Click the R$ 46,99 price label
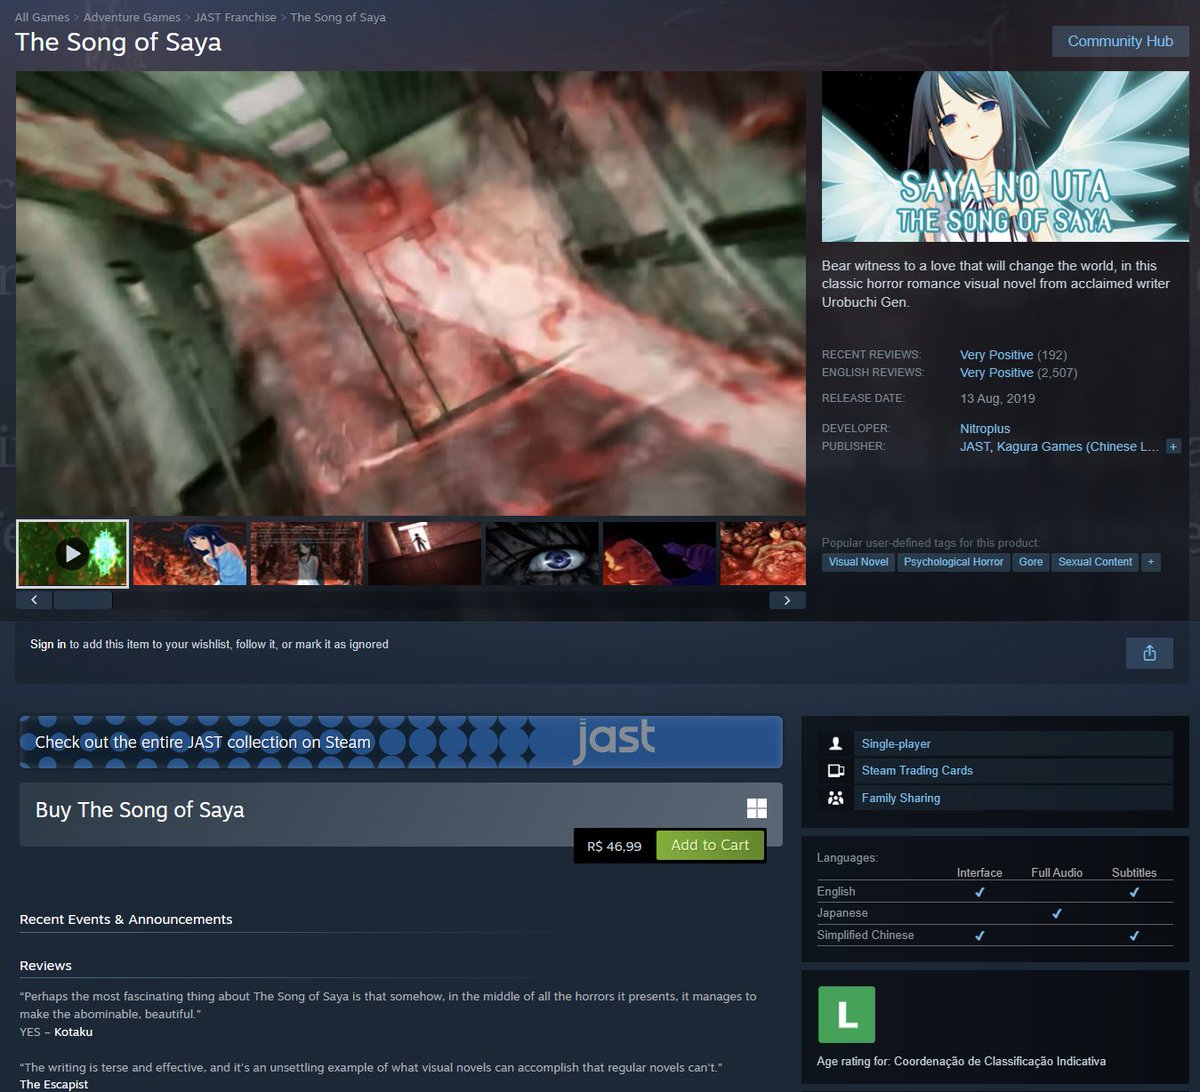Viewport: 1200px width, 1092px height. click(x=614, y=846)
